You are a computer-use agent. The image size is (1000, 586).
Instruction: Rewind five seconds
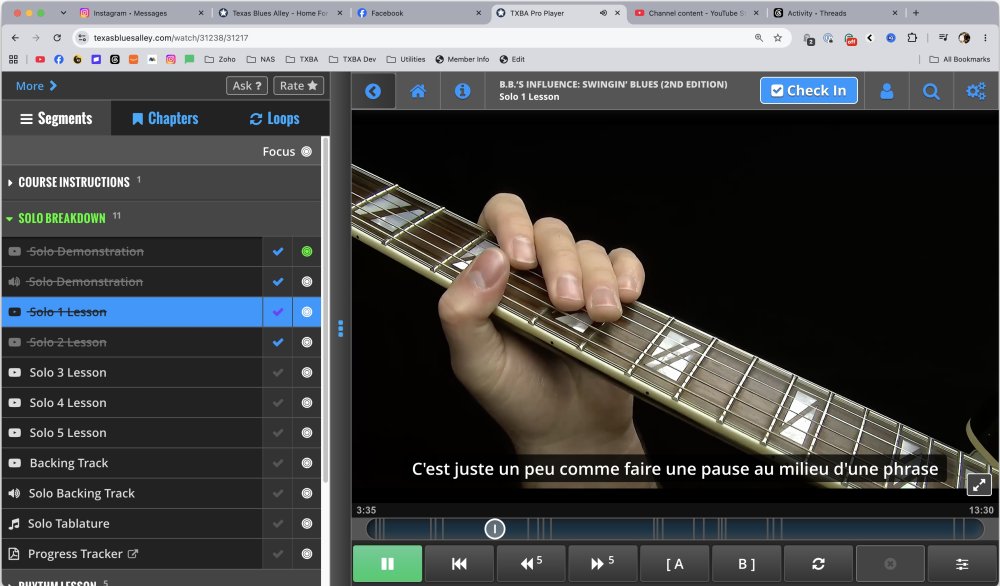tap(531, 564)
